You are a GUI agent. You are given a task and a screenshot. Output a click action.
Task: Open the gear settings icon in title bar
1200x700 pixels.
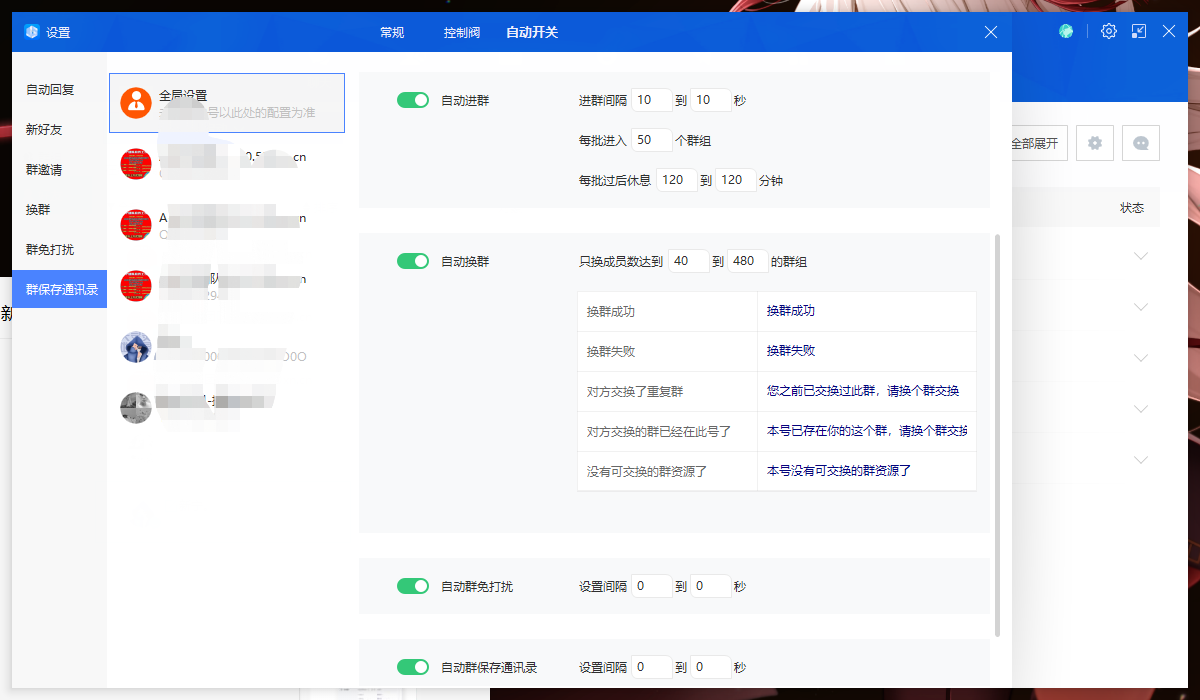(x=1109, y=31)
